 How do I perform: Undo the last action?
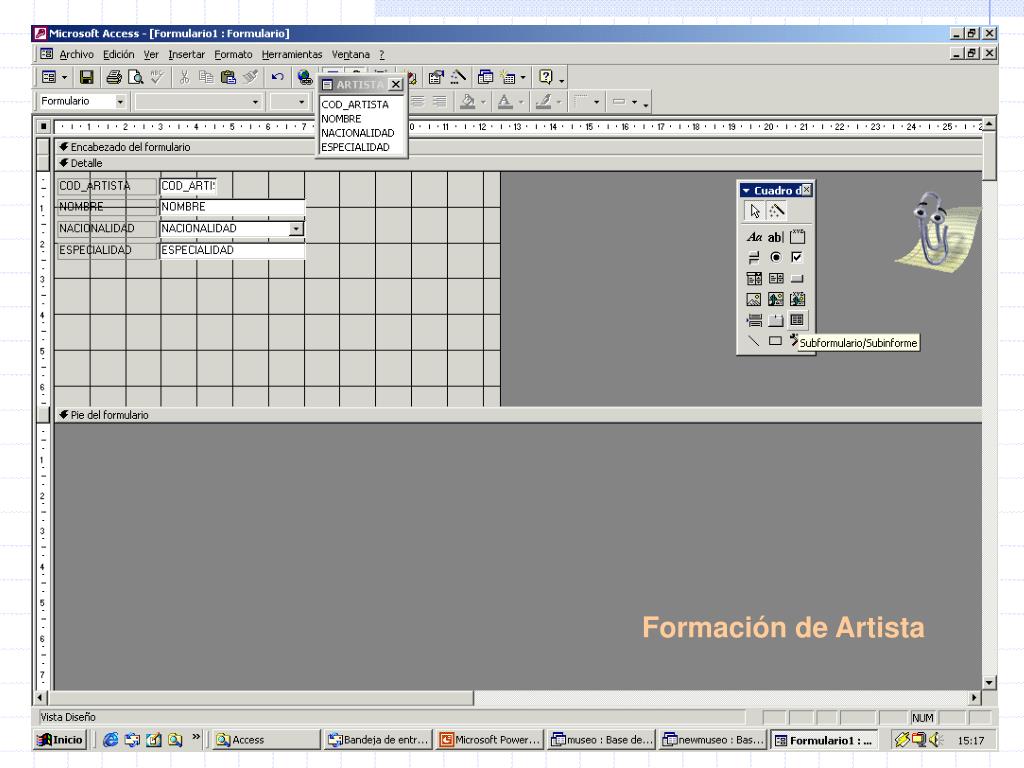[278, 77]
